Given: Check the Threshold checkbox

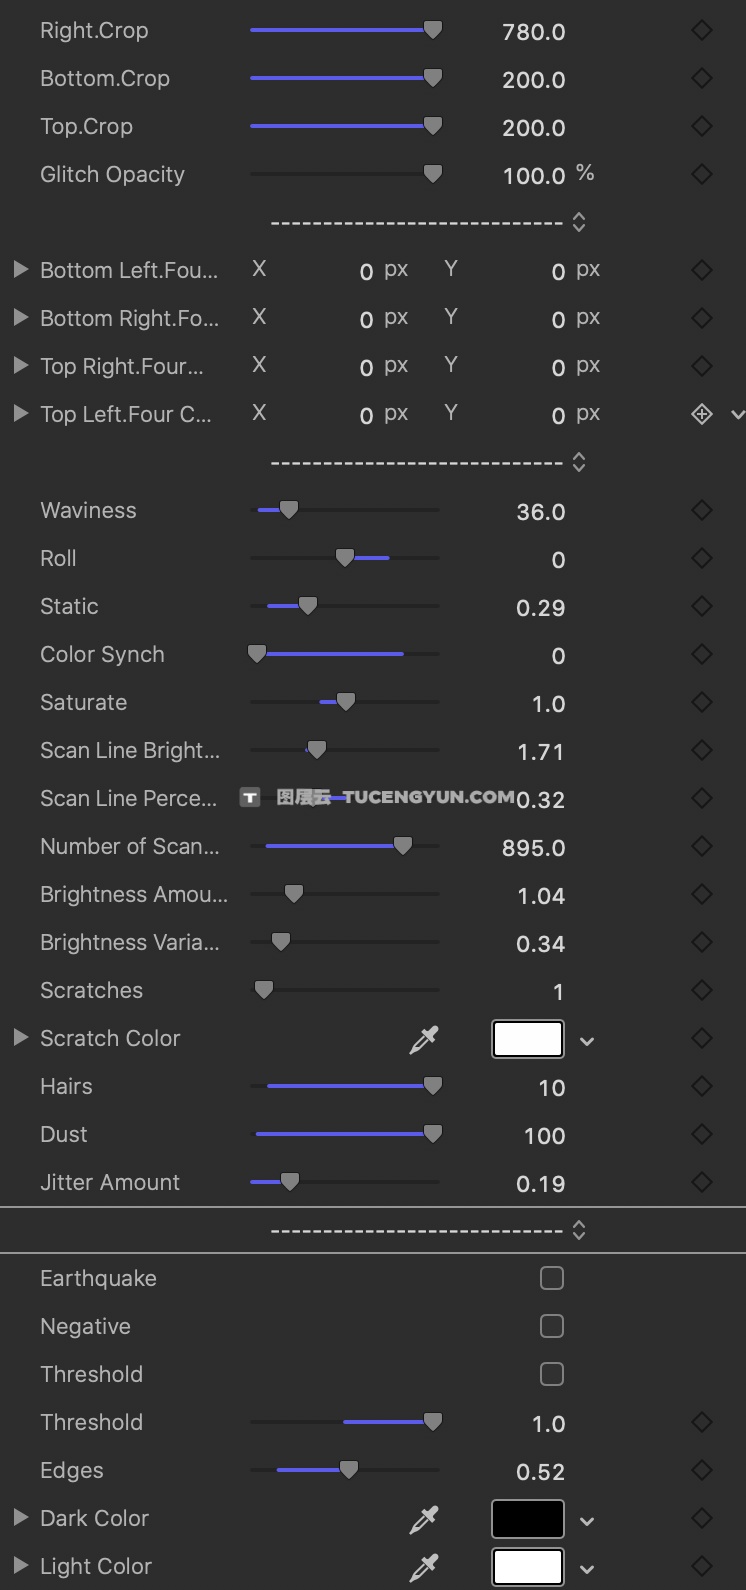Looking at the screenshot, I should pos(551,1375).
